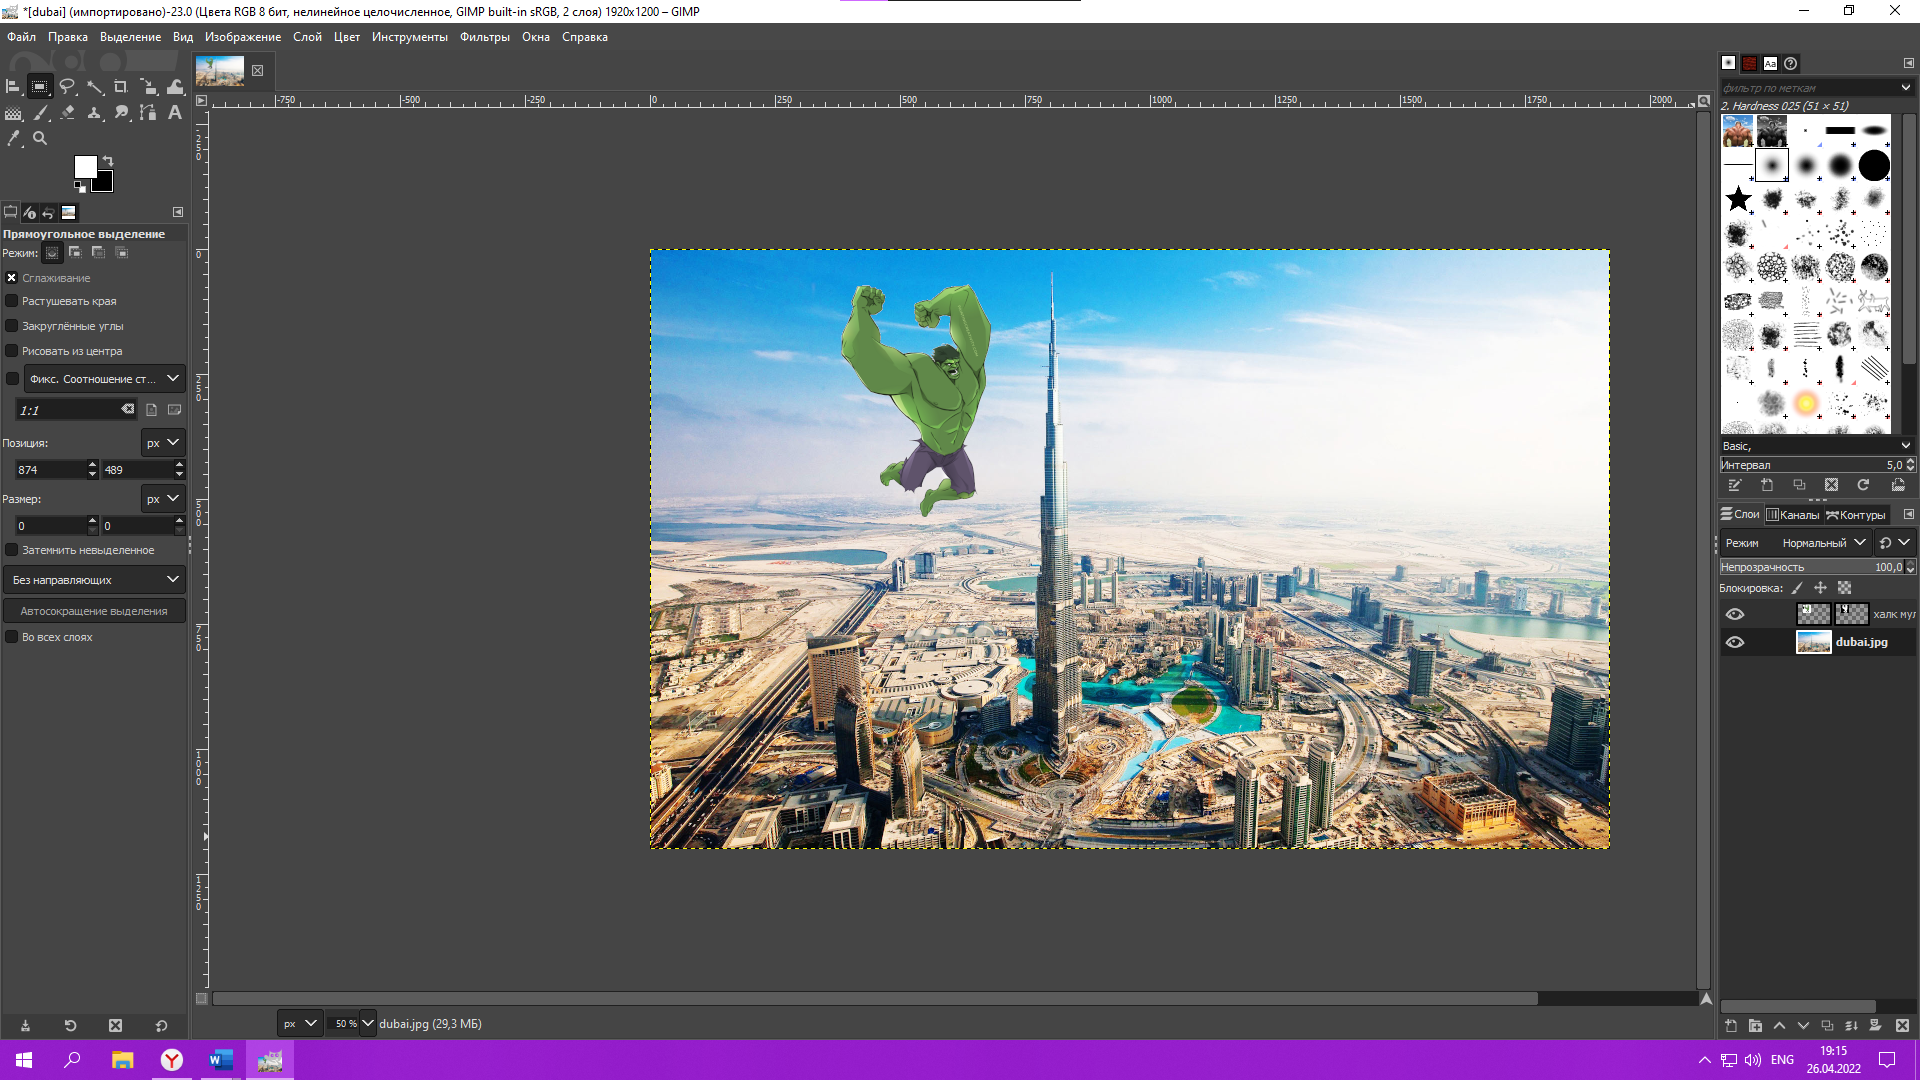Select the Eraser tool
Screen dimensions: 1920x1080
[67, 113]
